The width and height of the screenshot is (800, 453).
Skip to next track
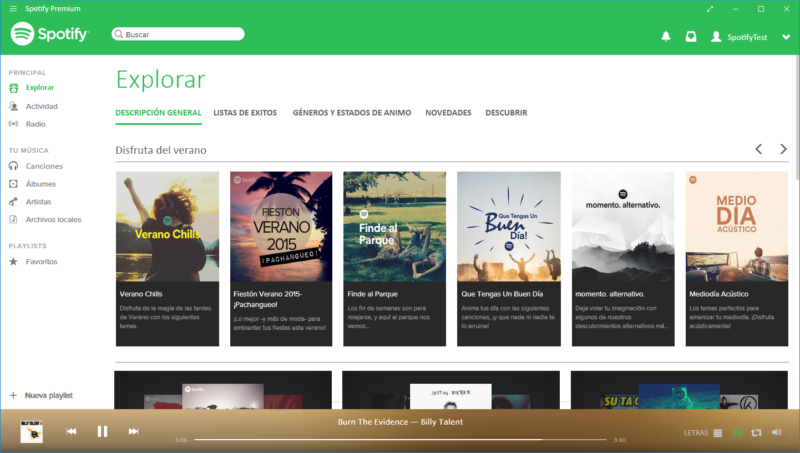(x=134, y=432)
